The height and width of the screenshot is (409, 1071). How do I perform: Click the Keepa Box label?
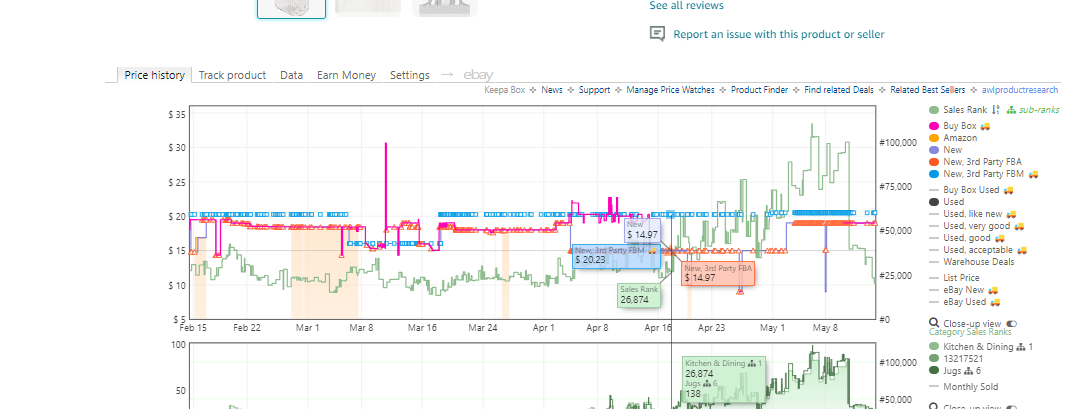coord(505,90)
